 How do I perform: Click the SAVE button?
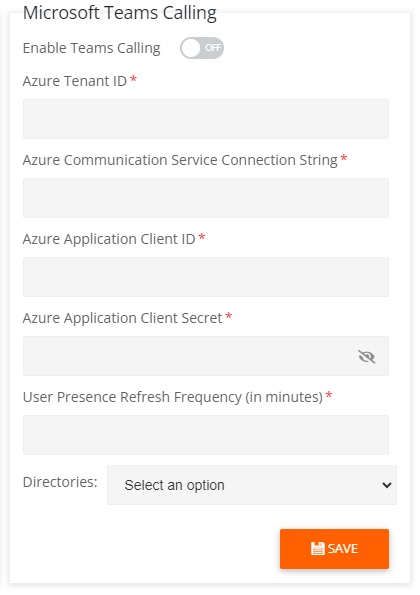334,549
